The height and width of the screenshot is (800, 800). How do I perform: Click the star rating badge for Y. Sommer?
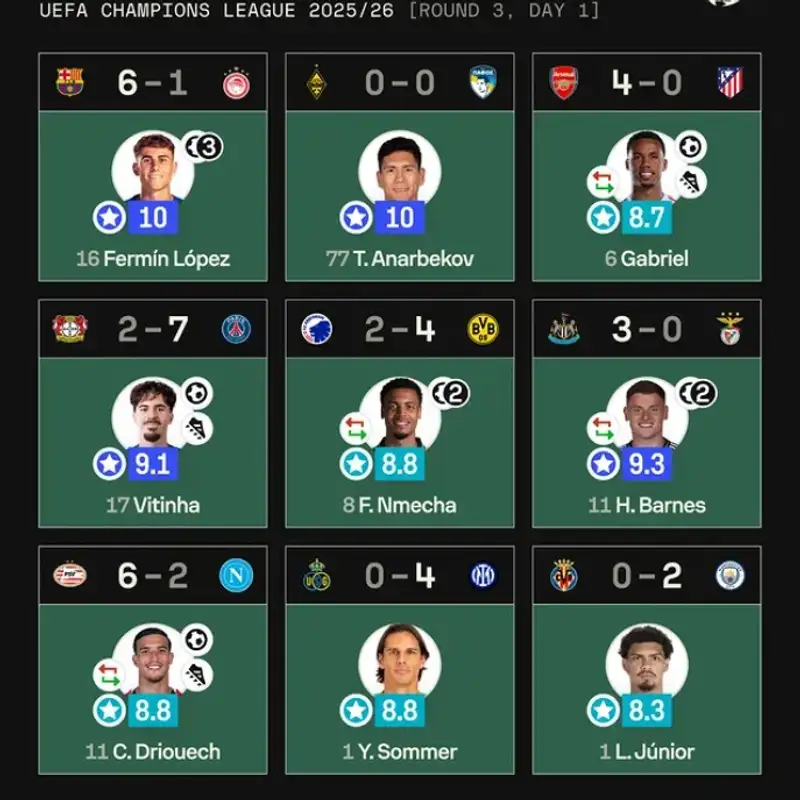coord(357,710)
